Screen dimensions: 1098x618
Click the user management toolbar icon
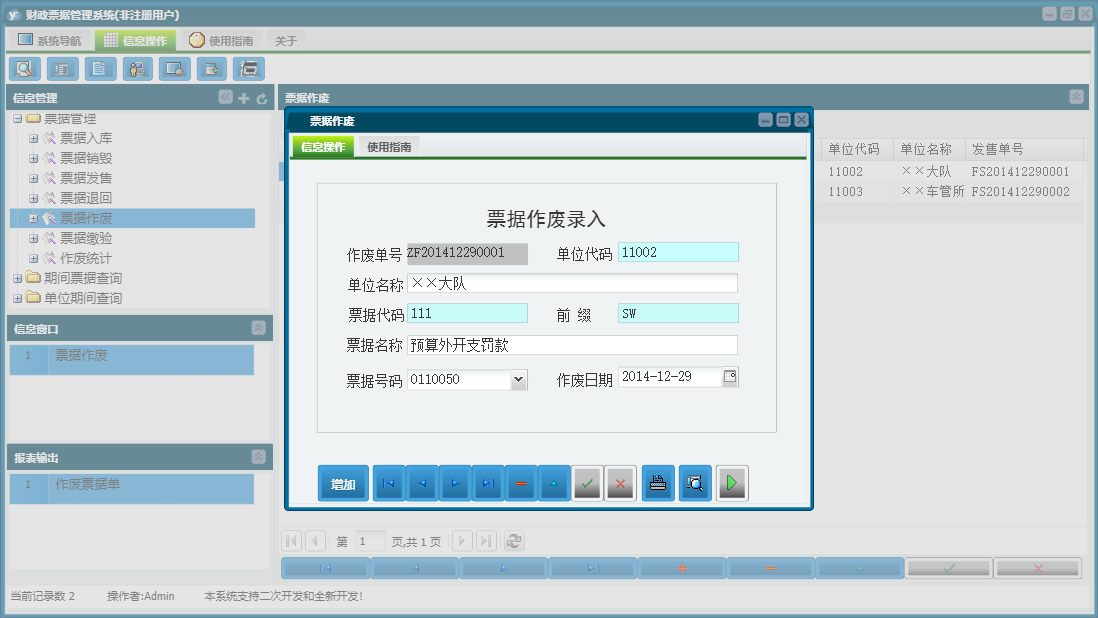click(x=137, y=68)
